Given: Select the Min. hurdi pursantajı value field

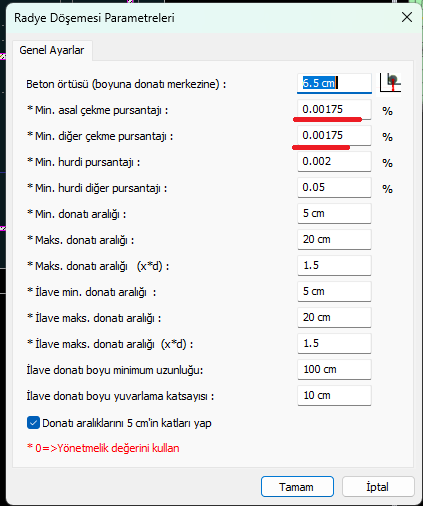Looking at the screenshot, I should tap(334, 161).
